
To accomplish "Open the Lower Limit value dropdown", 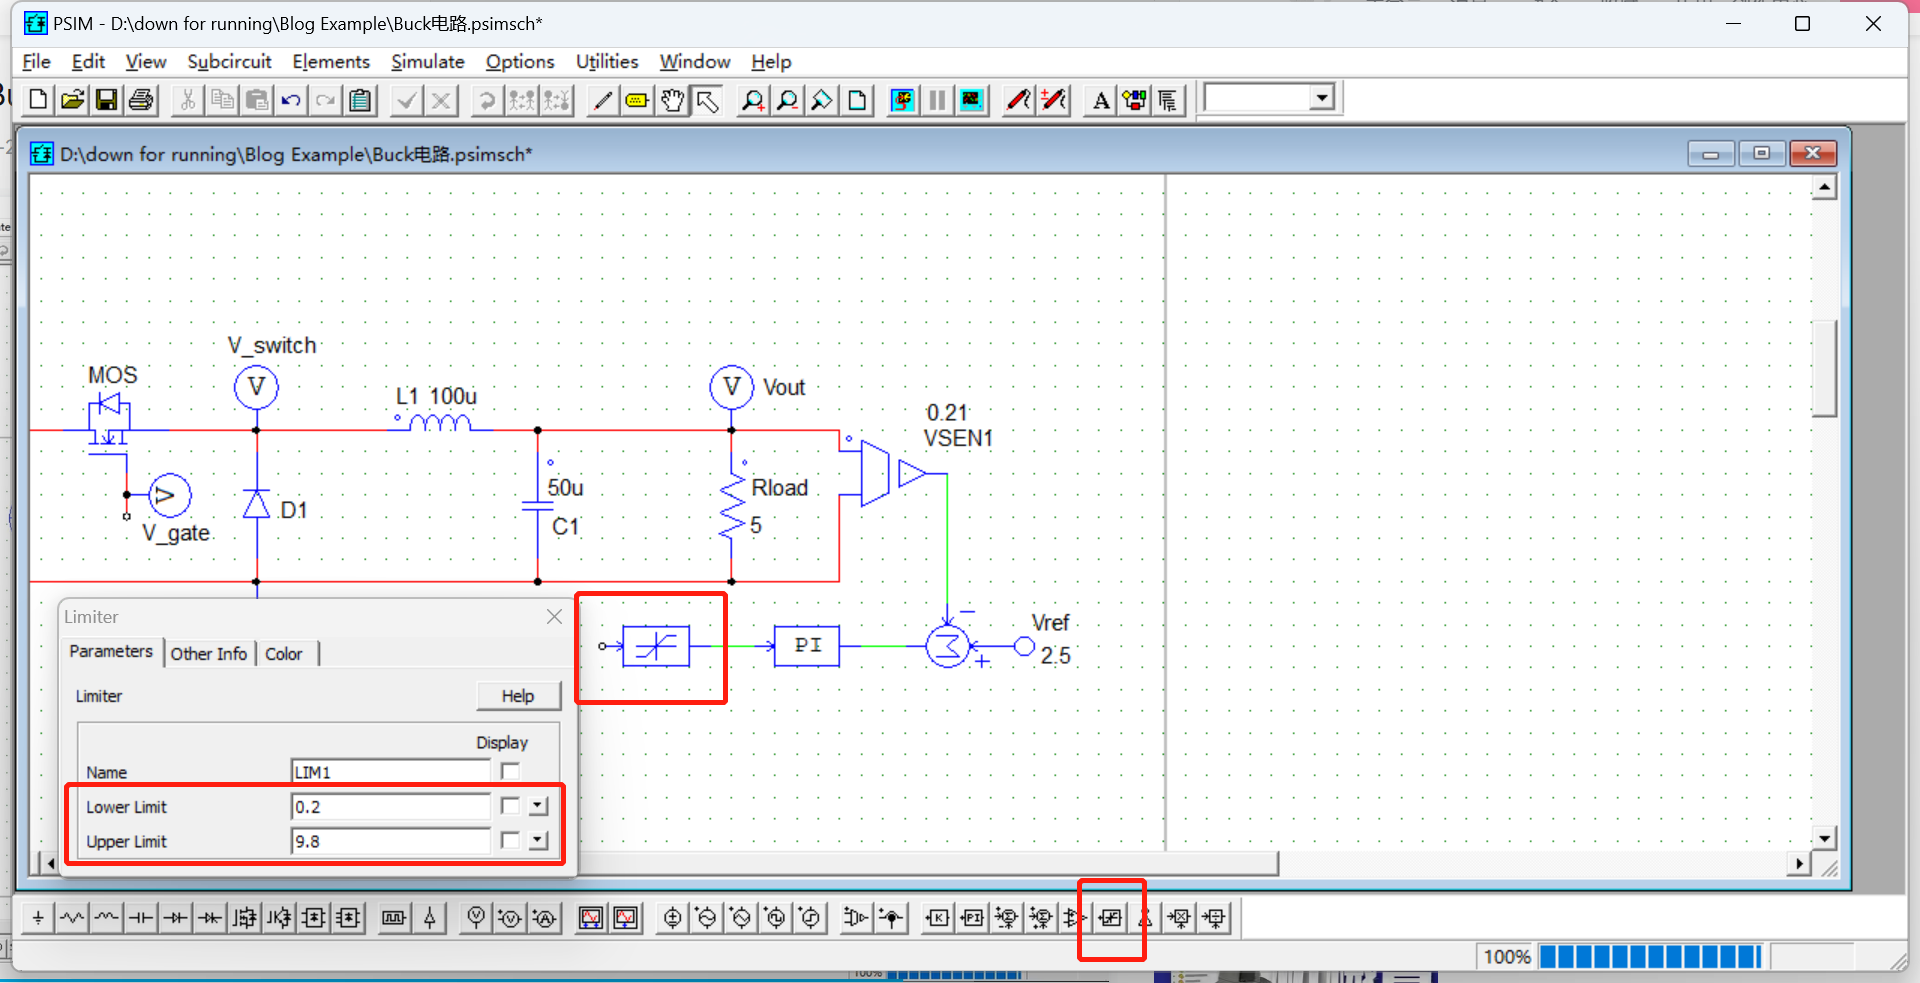I will 539,806.
